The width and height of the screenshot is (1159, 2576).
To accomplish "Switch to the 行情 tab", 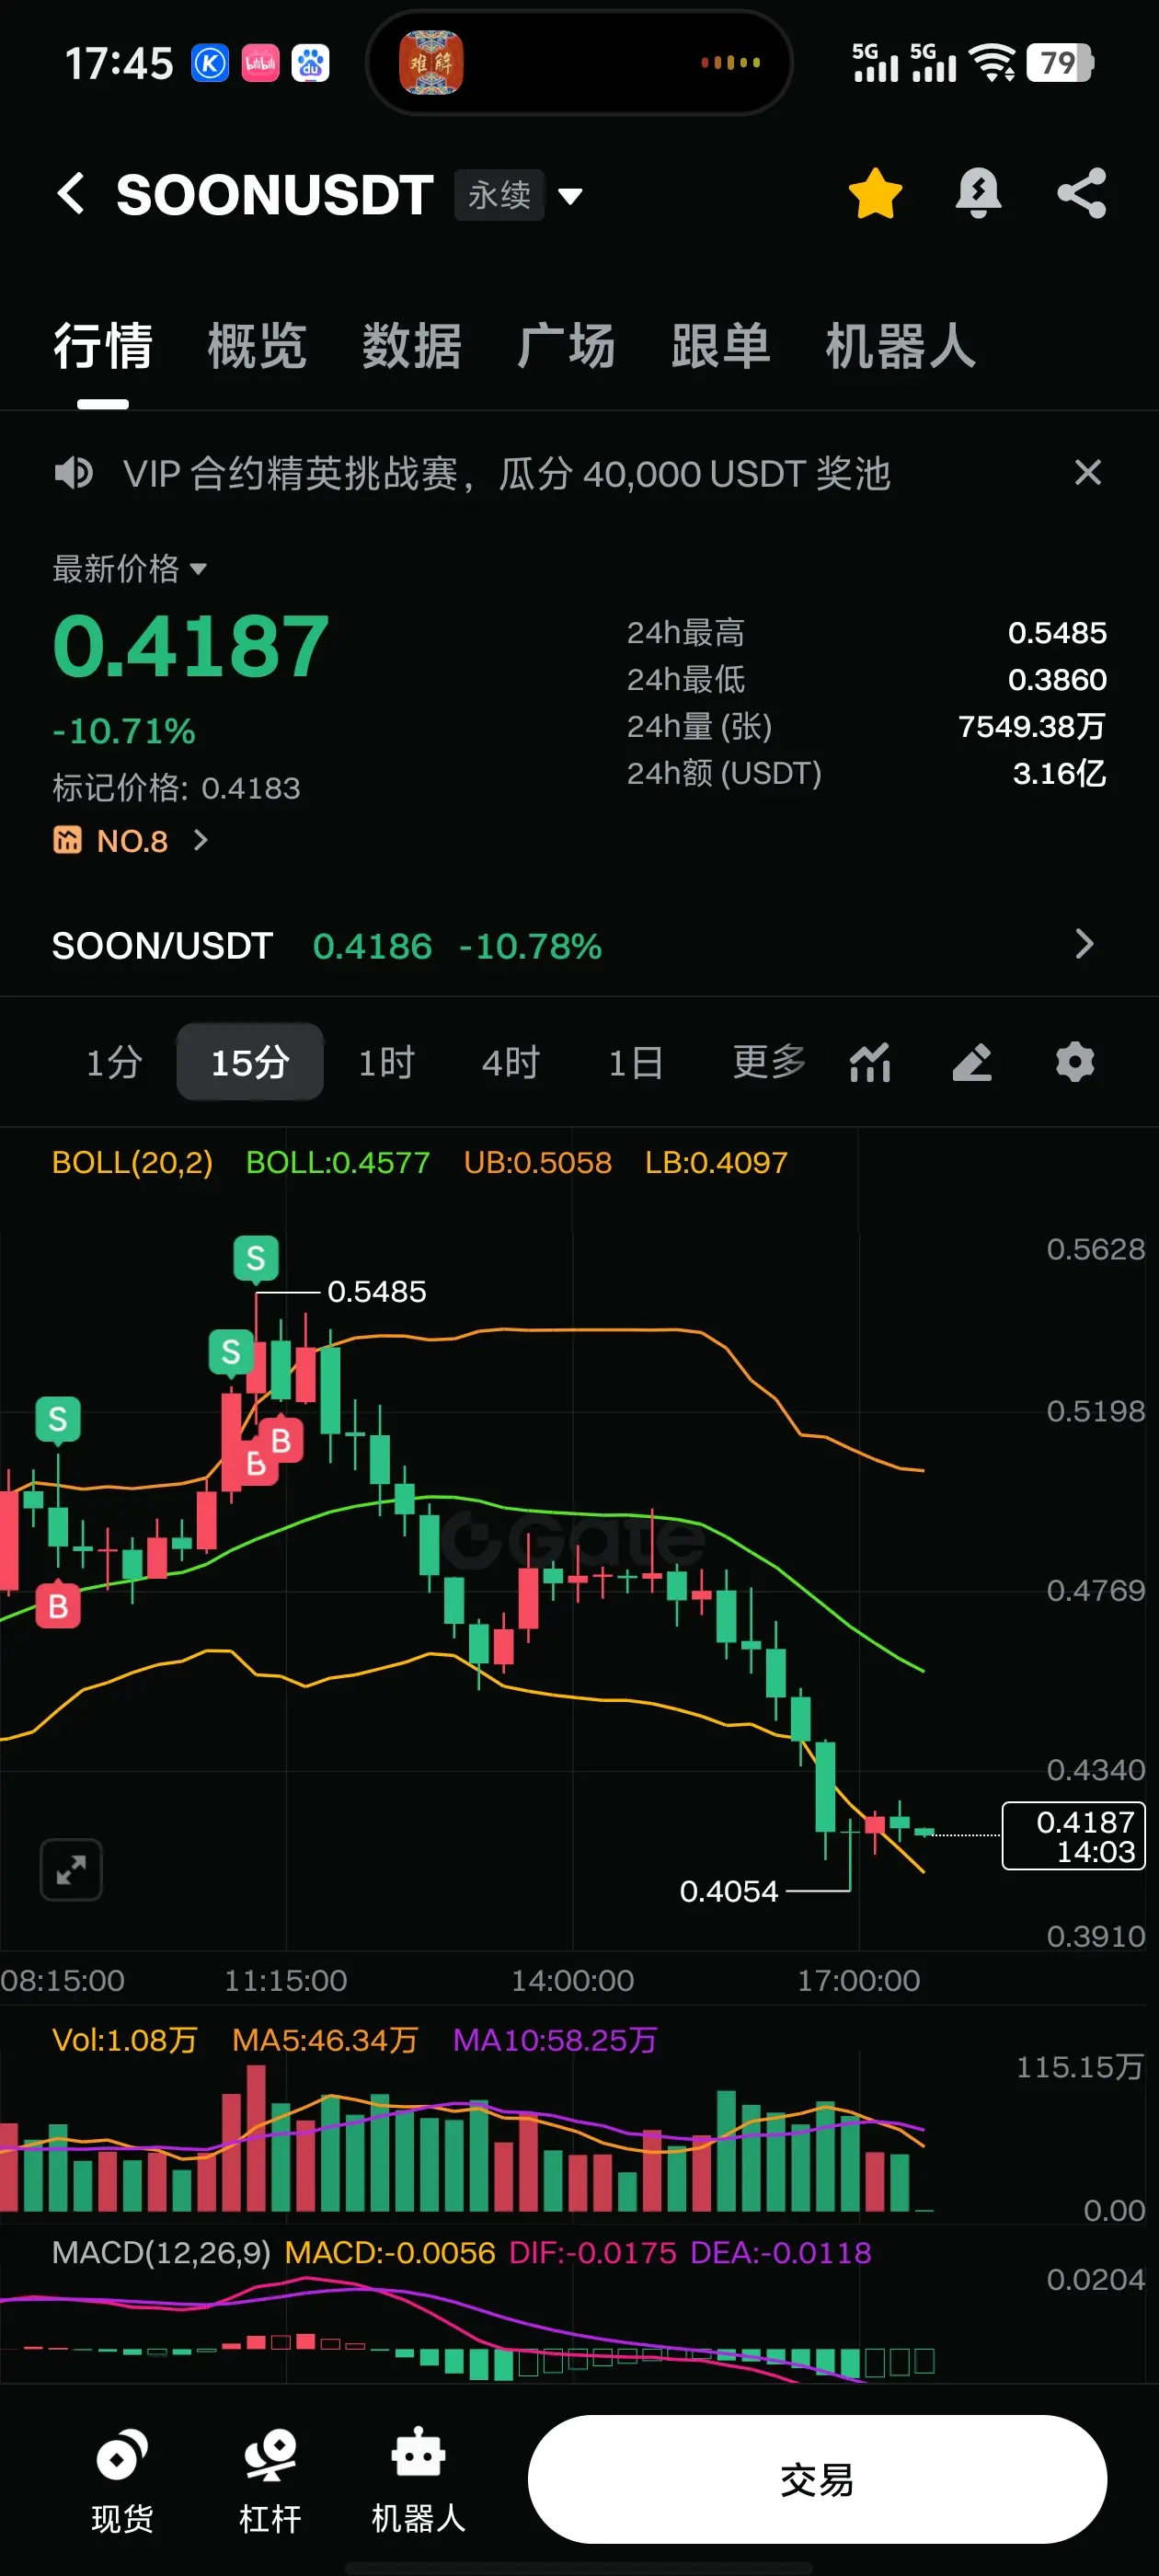I will point(103,346).
